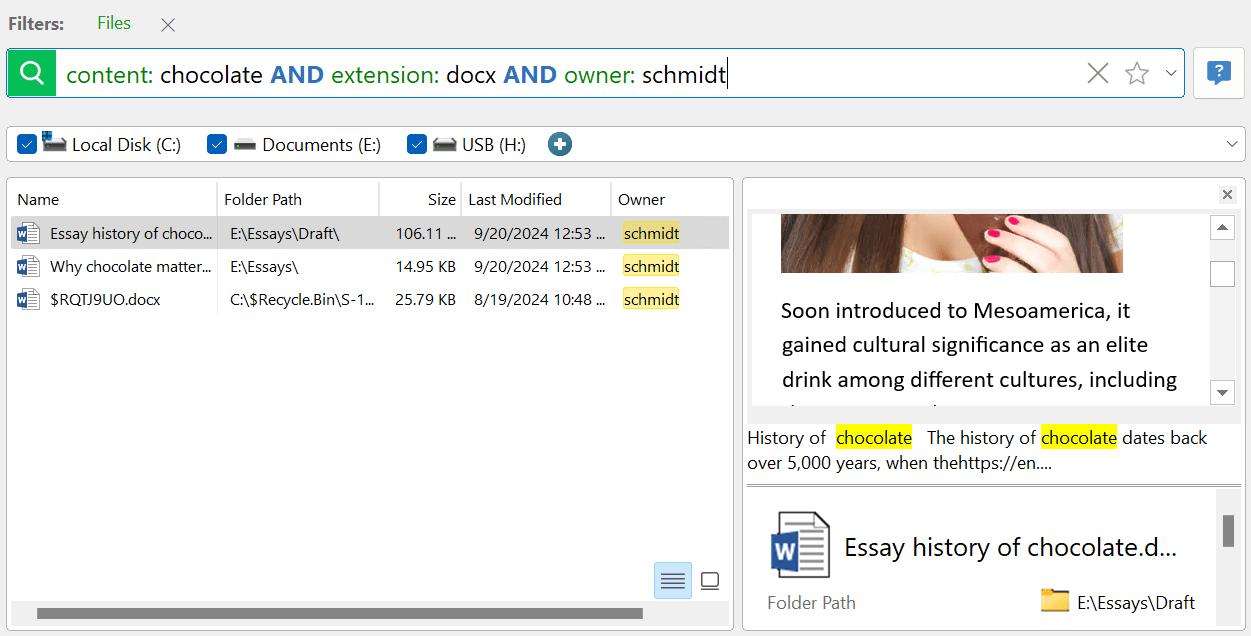Switch to preview thumbnail view icon
This screenshot has height=636, width=1251.
tap(710, 581)
